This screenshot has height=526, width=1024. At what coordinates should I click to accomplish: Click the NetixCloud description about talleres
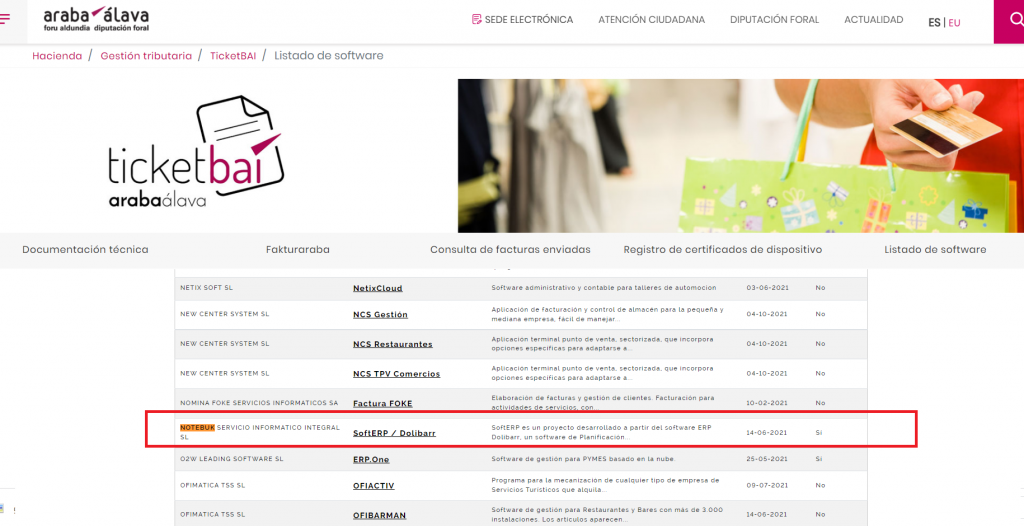point(604,288)
